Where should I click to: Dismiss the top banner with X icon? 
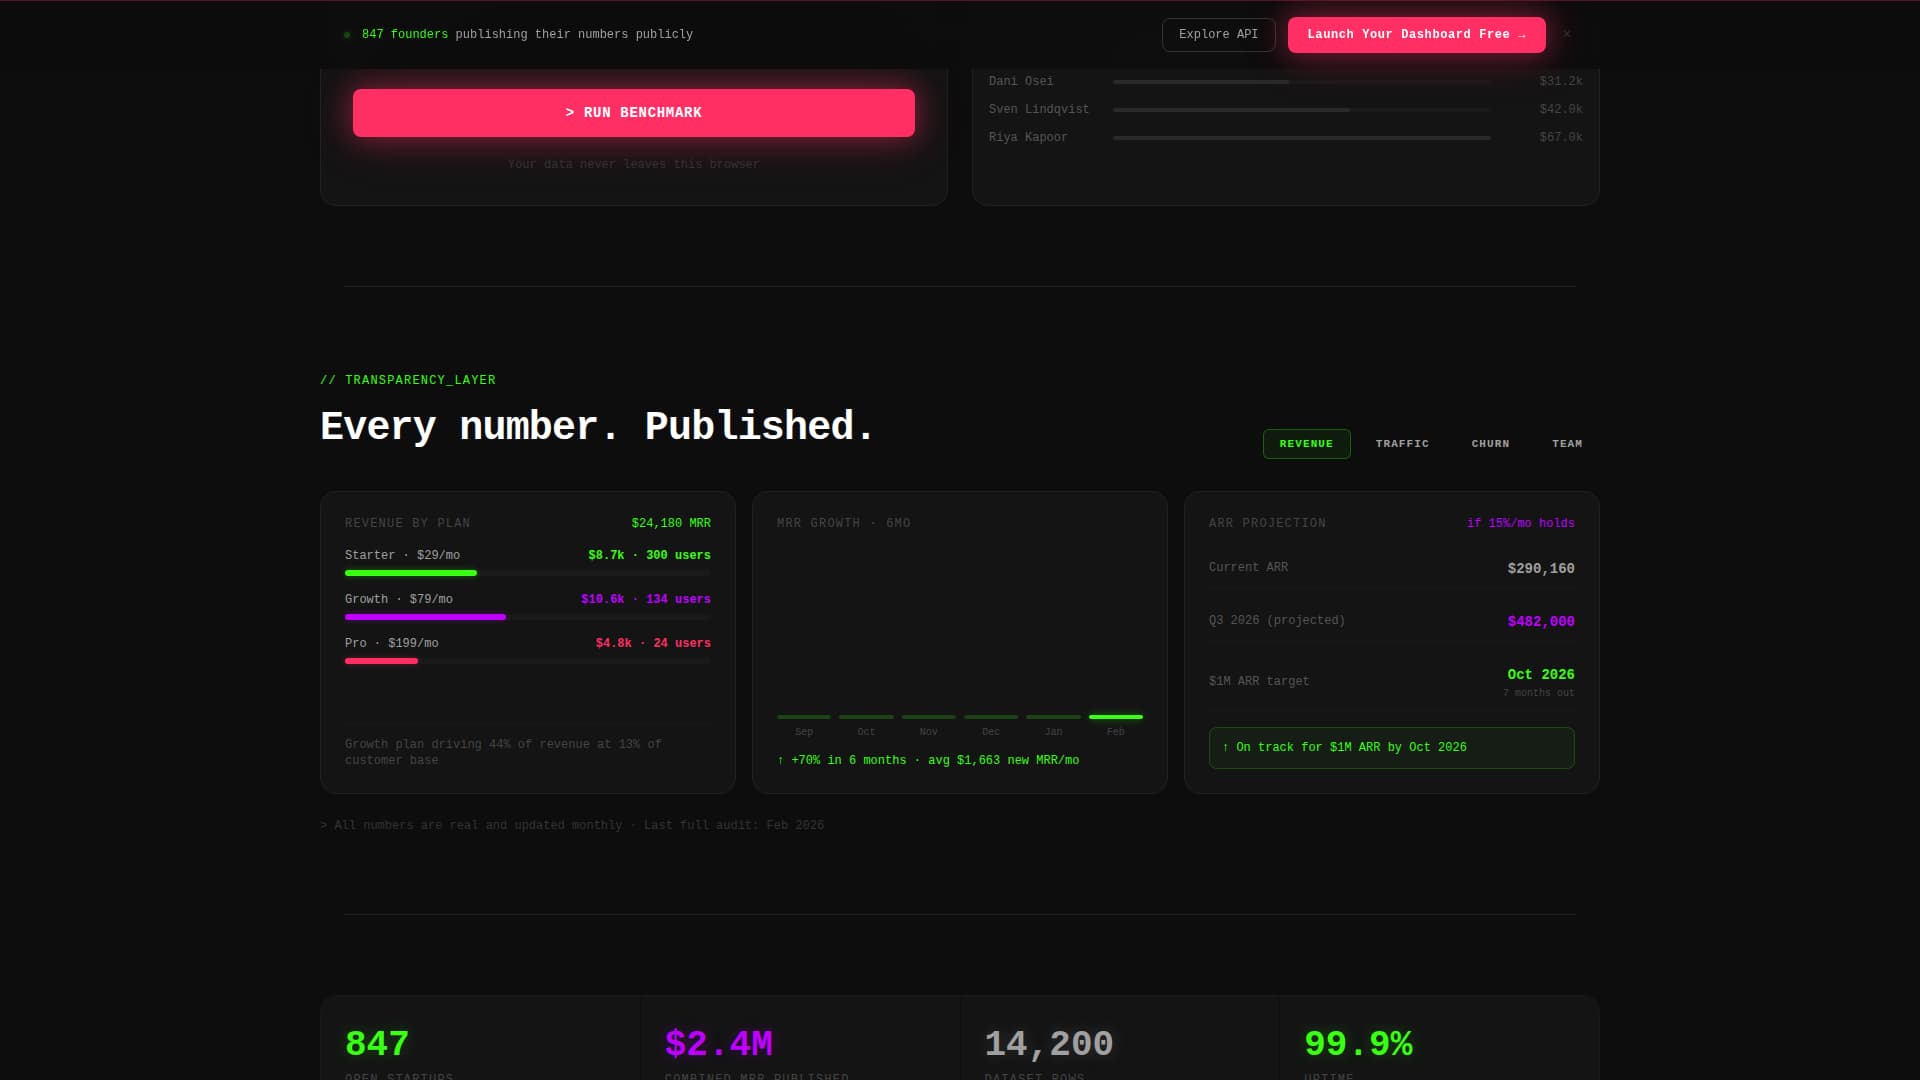1567,34
